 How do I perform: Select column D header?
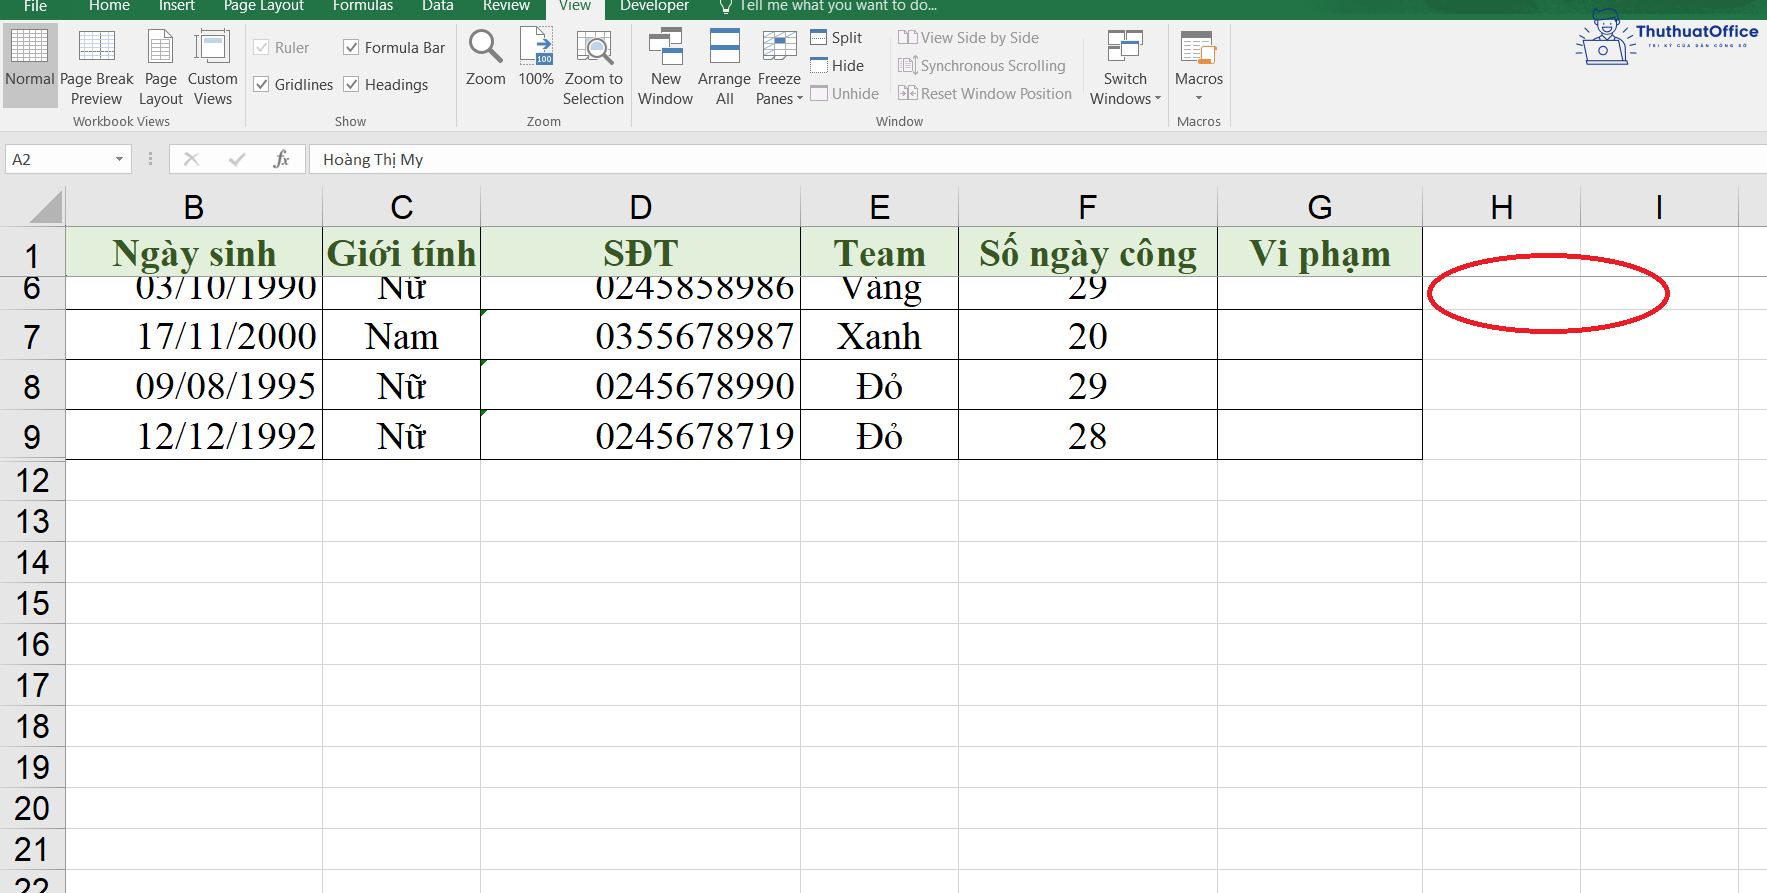[x=641, y=207]
